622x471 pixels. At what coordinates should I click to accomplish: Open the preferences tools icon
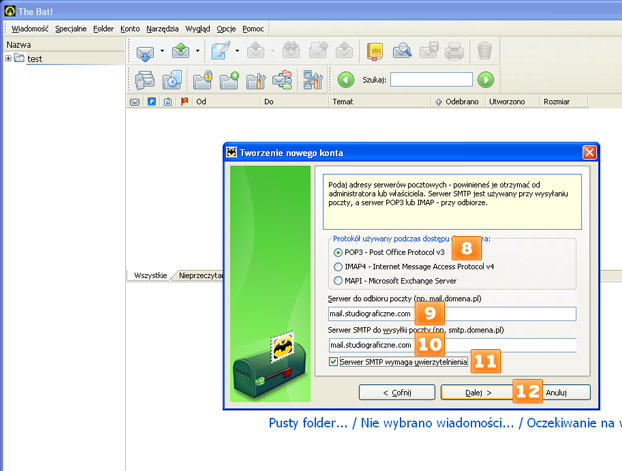coord(313,80)
